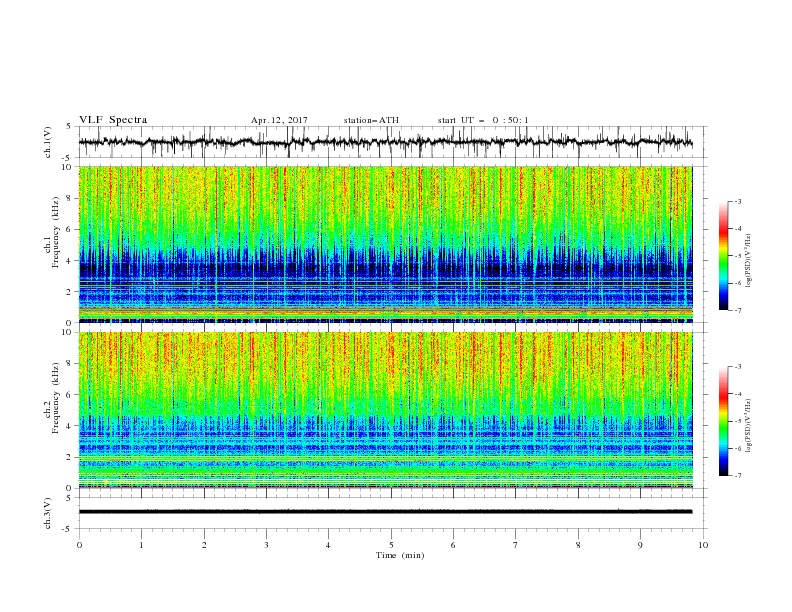
Task: Click the log(PSD) label beside ch.2 colorbar
Action: (x=749, y=425)
